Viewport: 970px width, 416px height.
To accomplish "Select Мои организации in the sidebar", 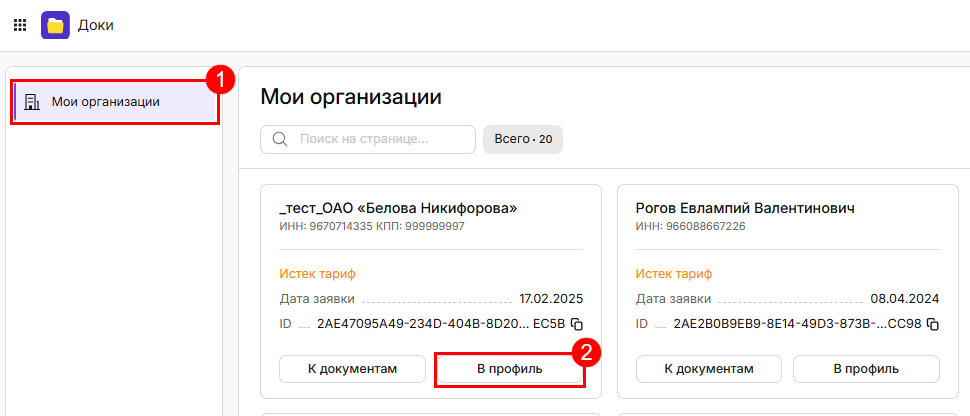I will 105,102.
